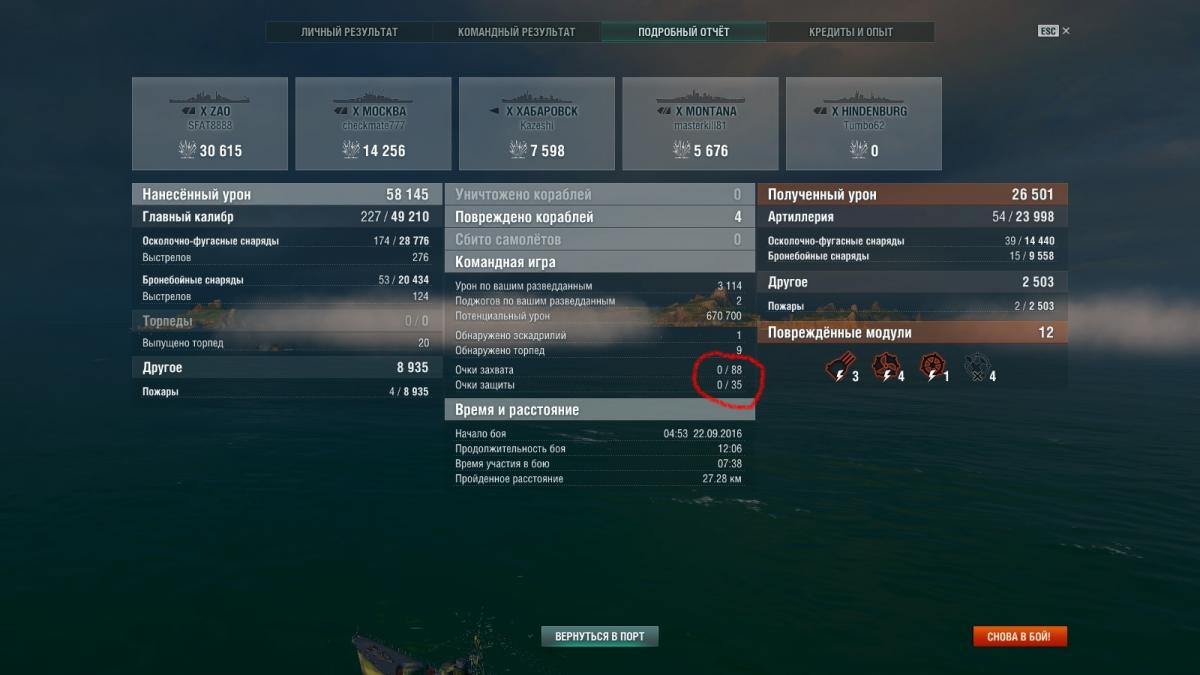
Task: Expand the Торпеды section header
Action: [x=286, y=321]
